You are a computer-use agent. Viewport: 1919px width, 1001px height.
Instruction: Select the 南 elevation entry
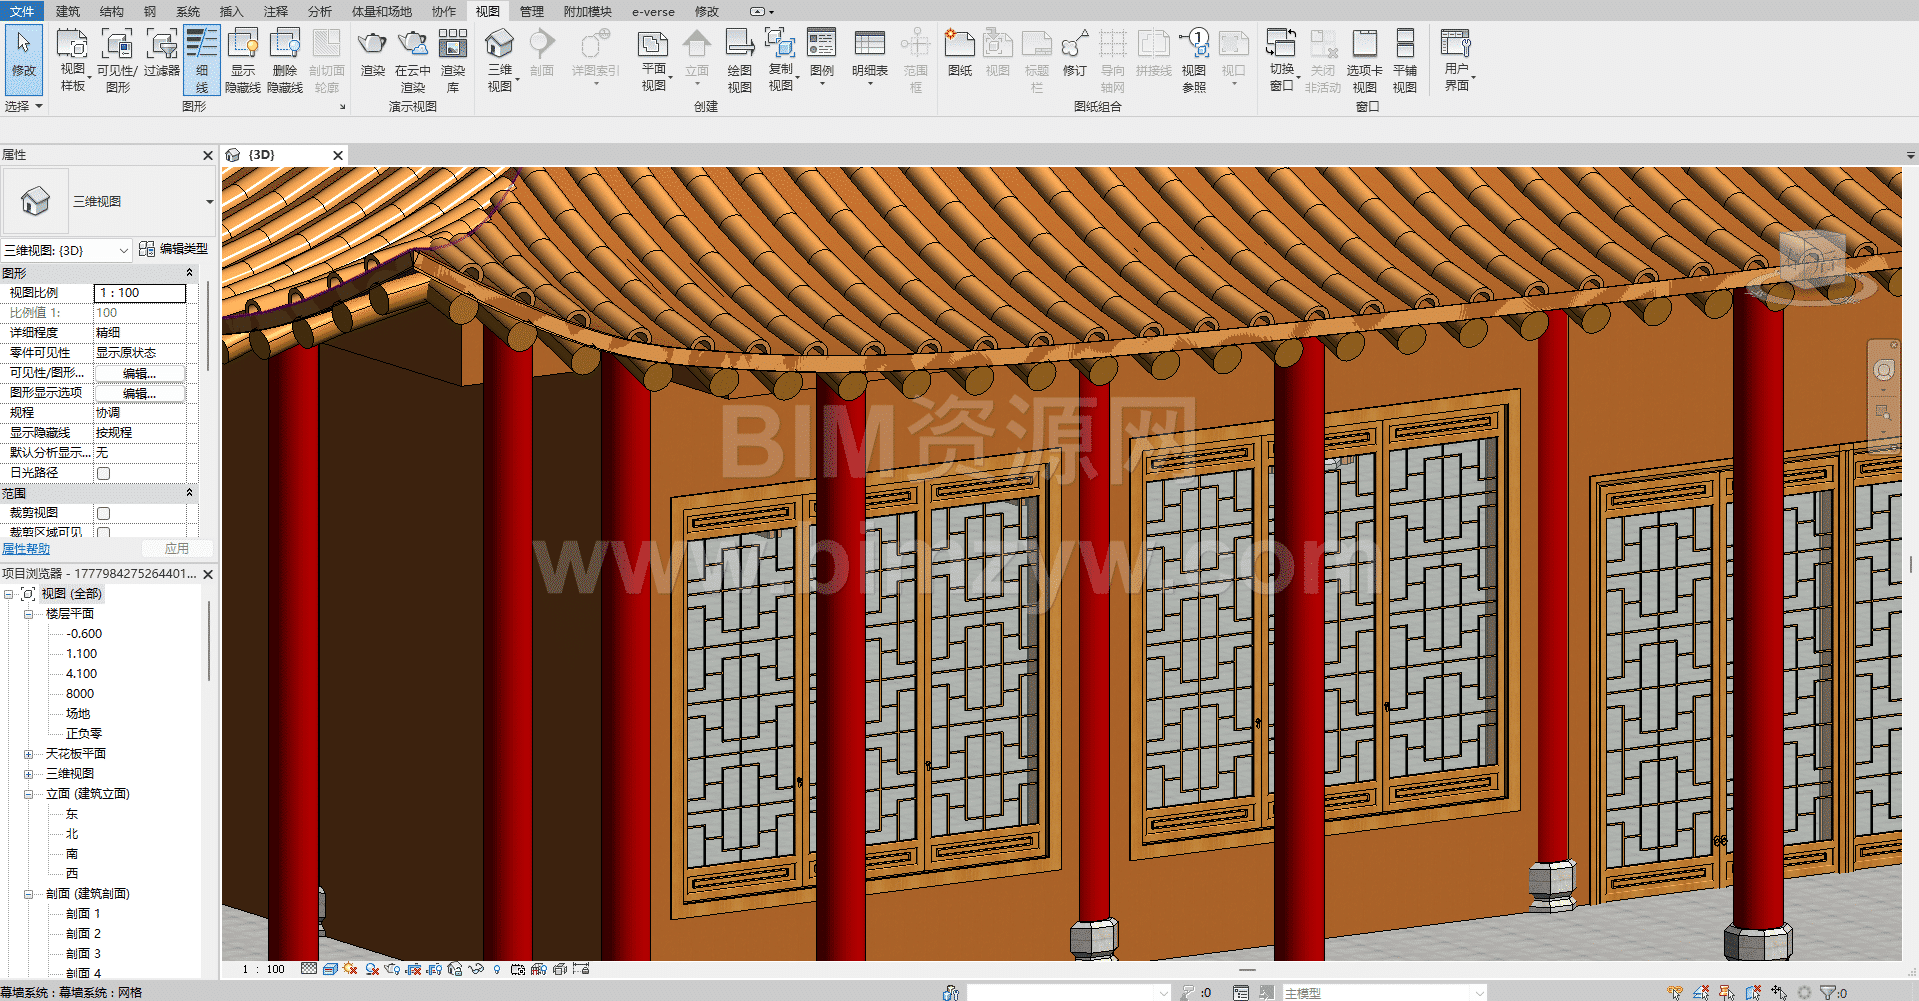(x=72, y=854)
